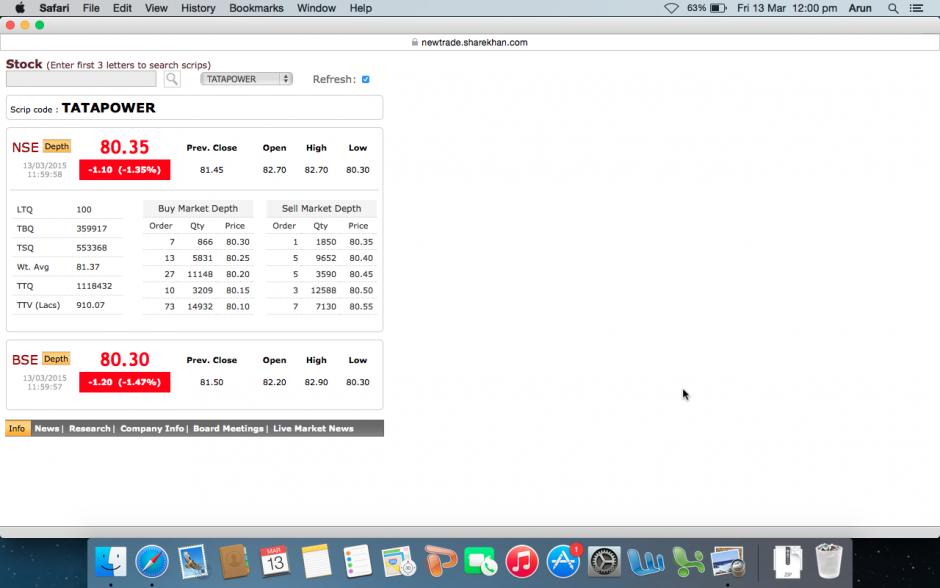Click the Buy Market Depth header

(198, 209)
